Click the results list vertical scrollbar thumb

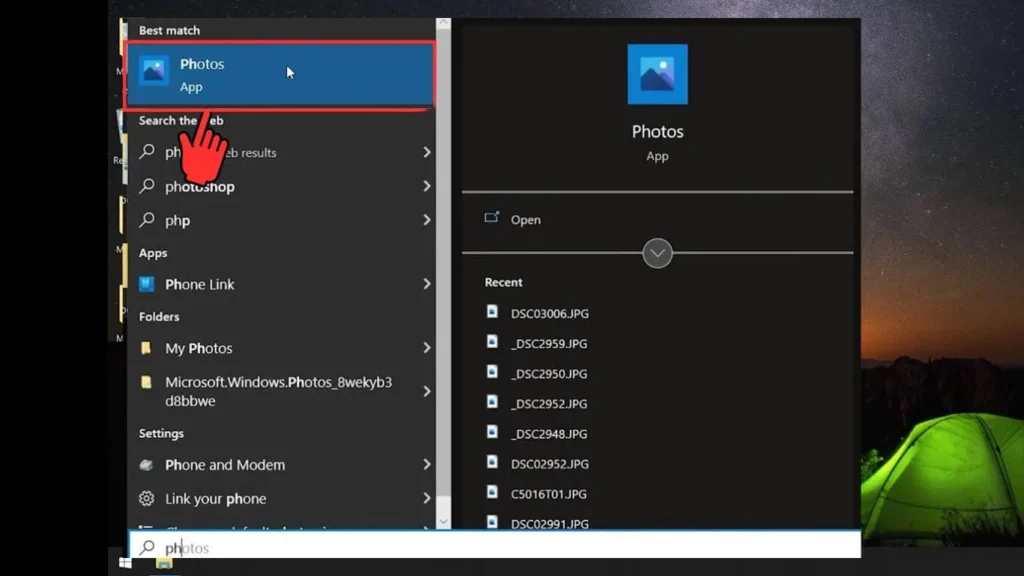[x=443, y=263]
